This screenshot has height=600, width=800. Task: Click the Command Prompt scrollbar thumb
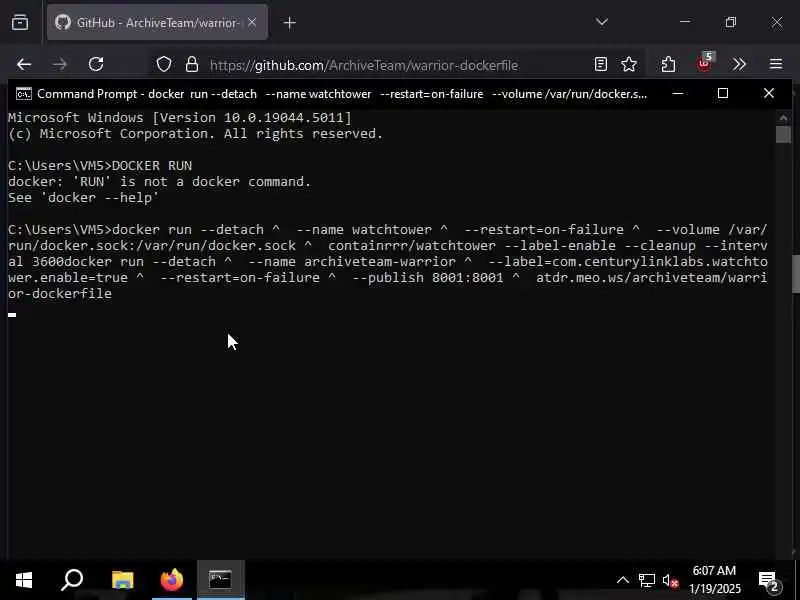click(783, 134)
